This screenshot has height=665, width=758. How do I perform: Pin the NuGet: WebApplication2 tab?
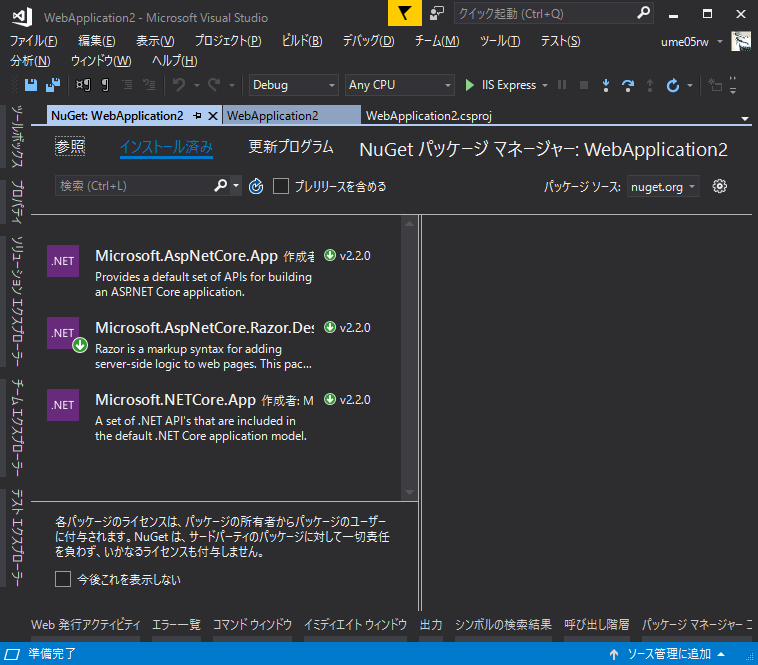click(197, 116)
